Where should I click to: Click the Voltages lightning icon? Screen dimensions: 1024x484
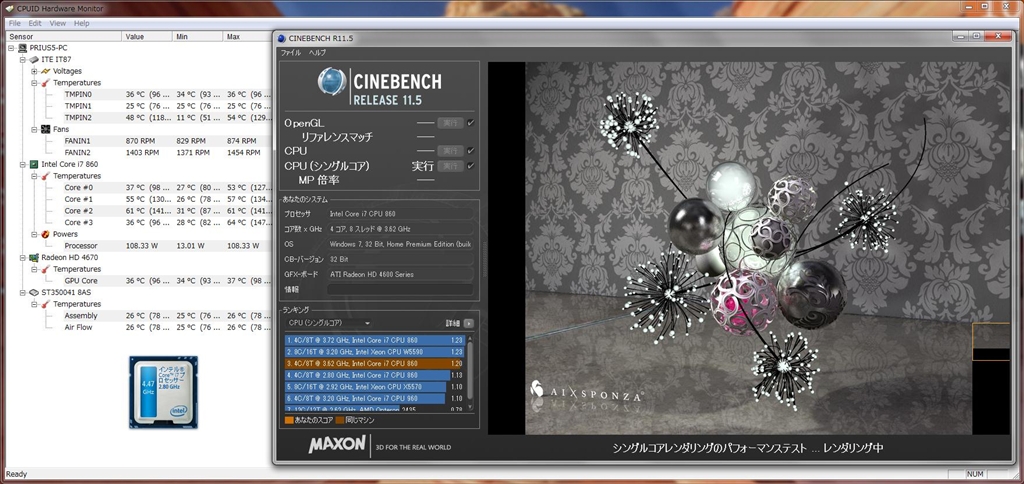pyautogui.click(x=45, y=71)
